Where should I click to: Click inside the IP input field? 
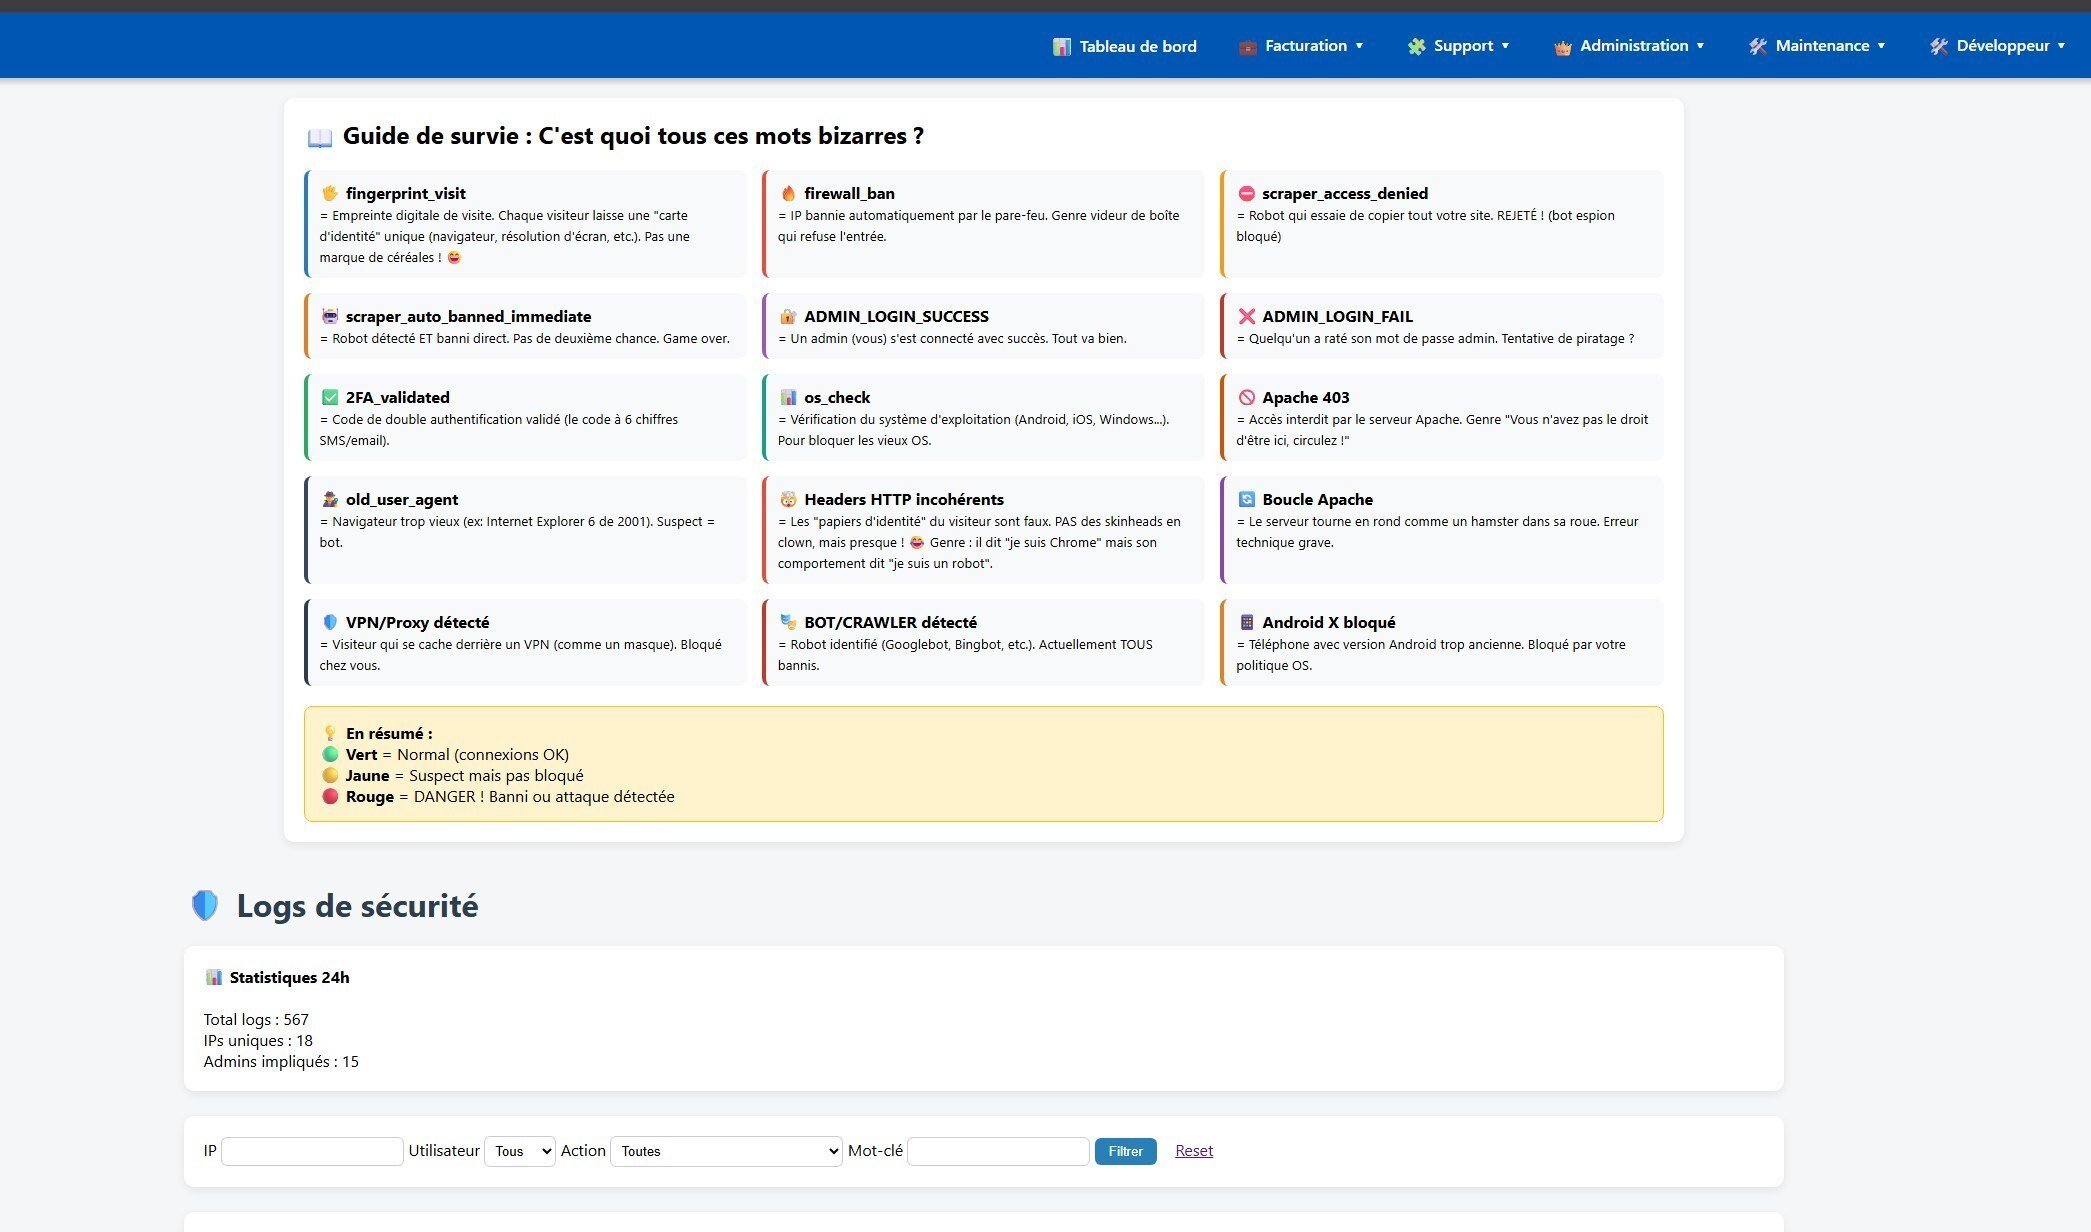(310, 1151)
